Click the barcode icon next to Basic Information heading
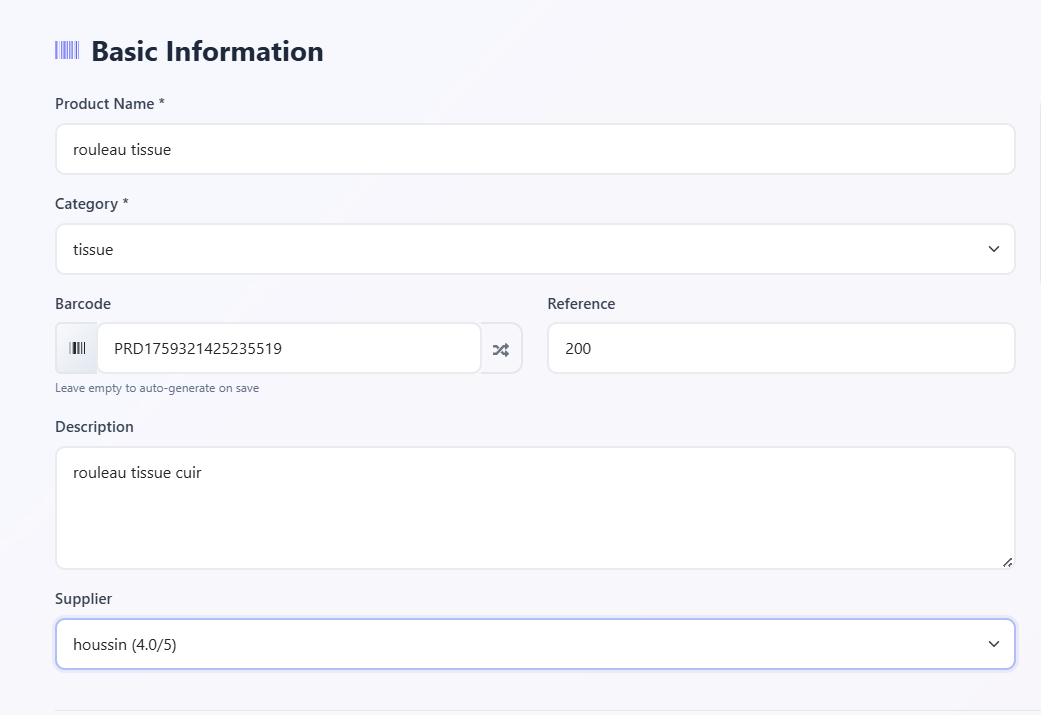The height and width of the screenshot is (715, 1041). pos(67,50)
